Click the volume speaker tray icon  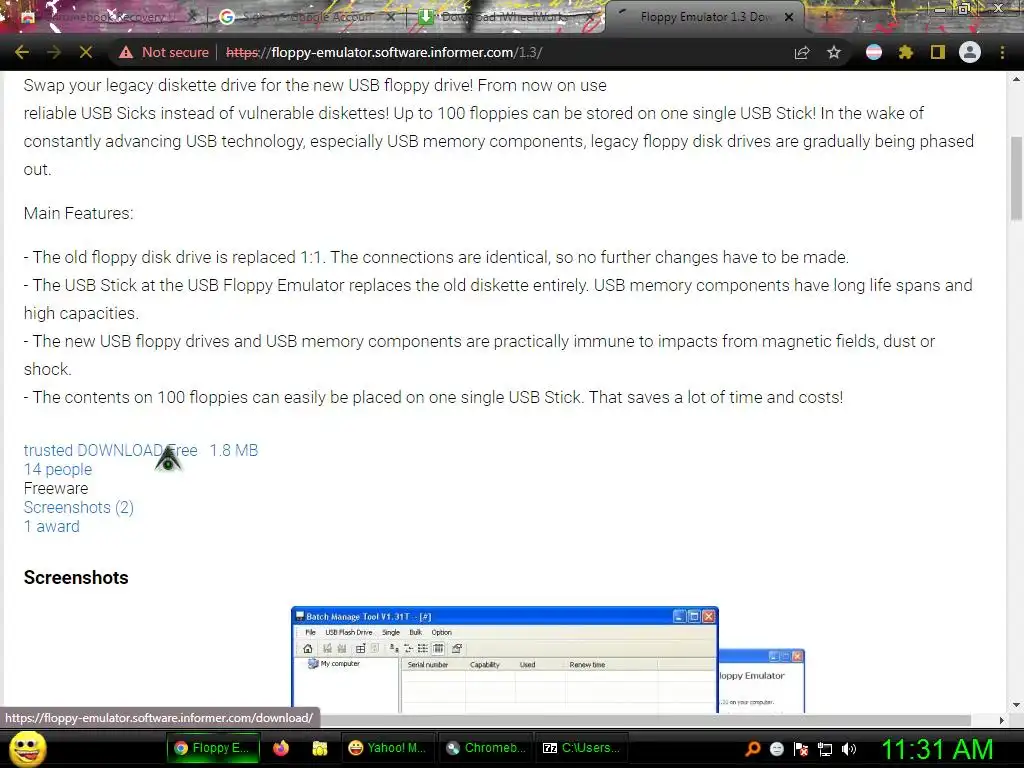[849, 748]
